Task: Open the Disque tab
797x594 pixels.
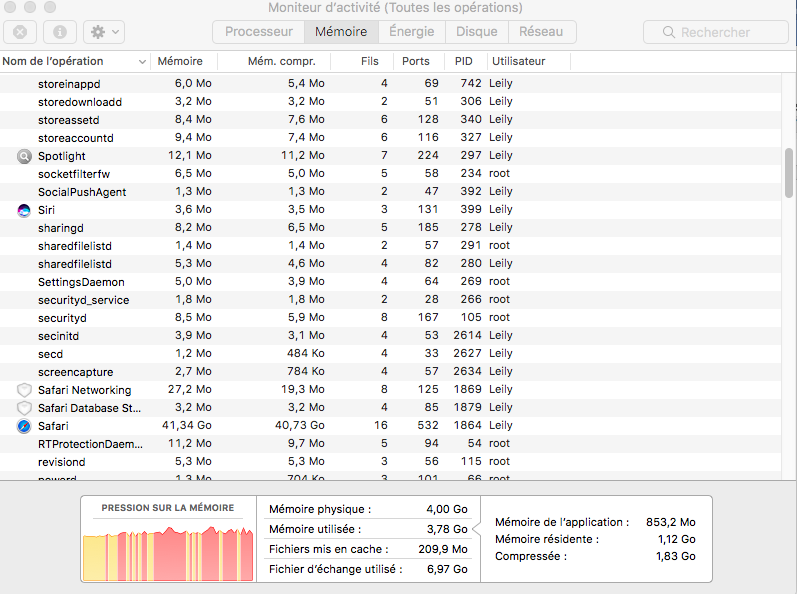Action: (476, 32)
